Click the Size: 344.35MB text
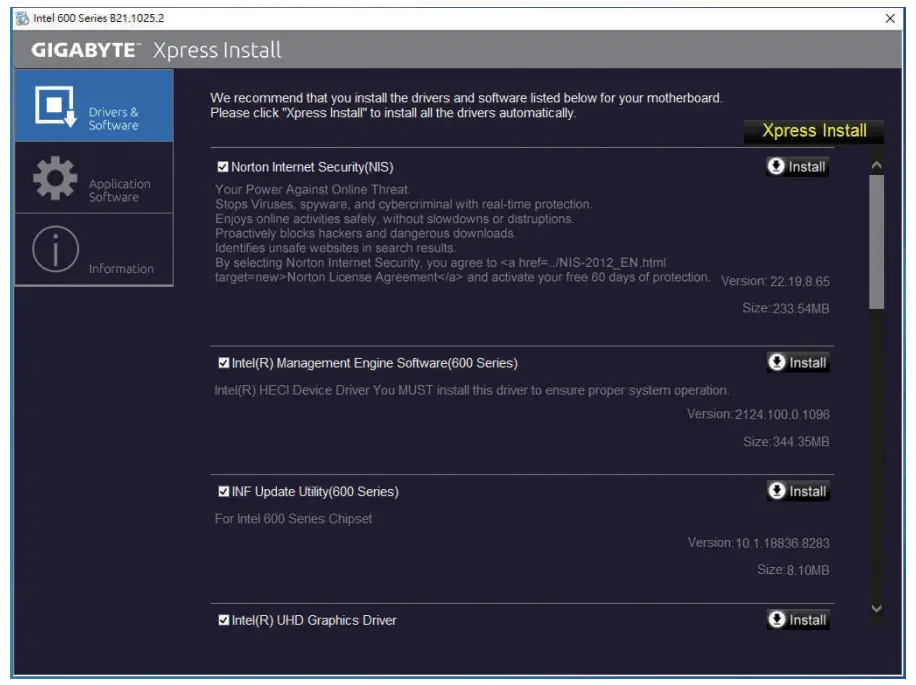 786,442
